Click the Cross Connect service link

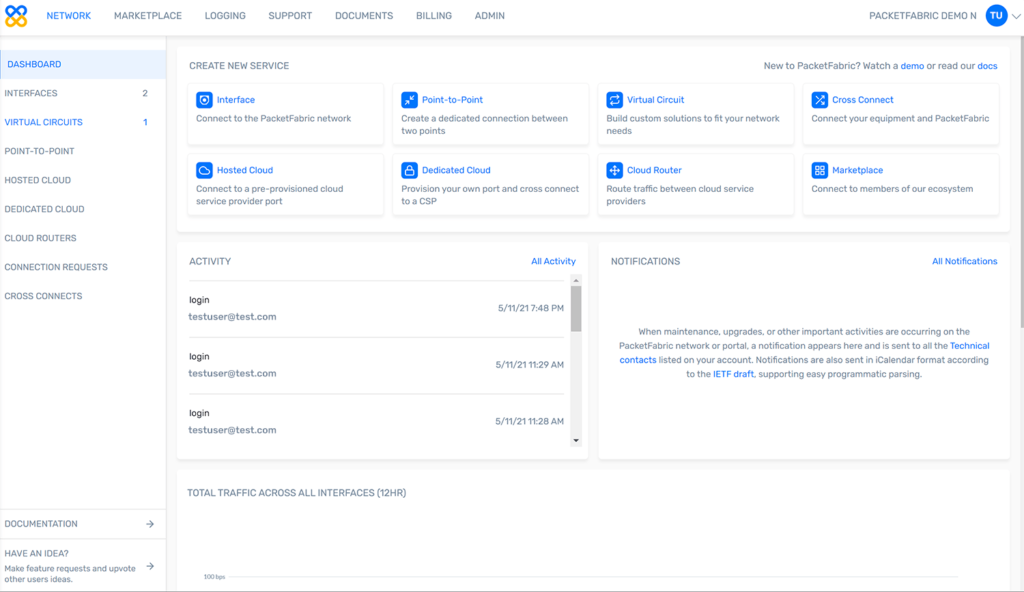[863, 100]
